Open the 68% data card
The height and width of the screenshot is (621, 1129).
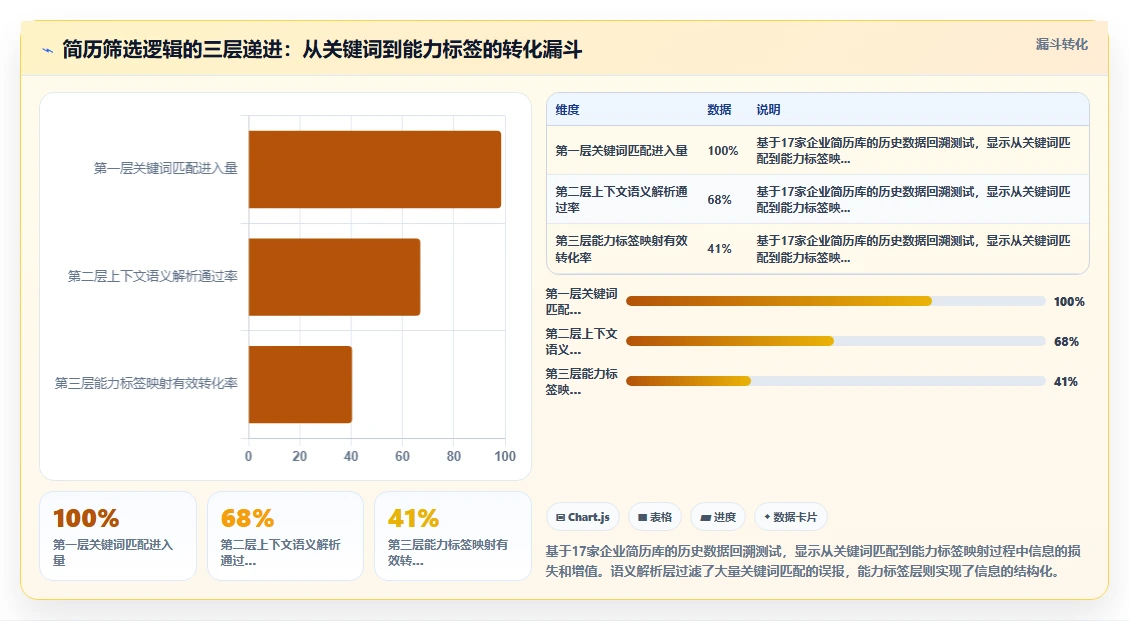pyautogui.click(x=286, y=536)
